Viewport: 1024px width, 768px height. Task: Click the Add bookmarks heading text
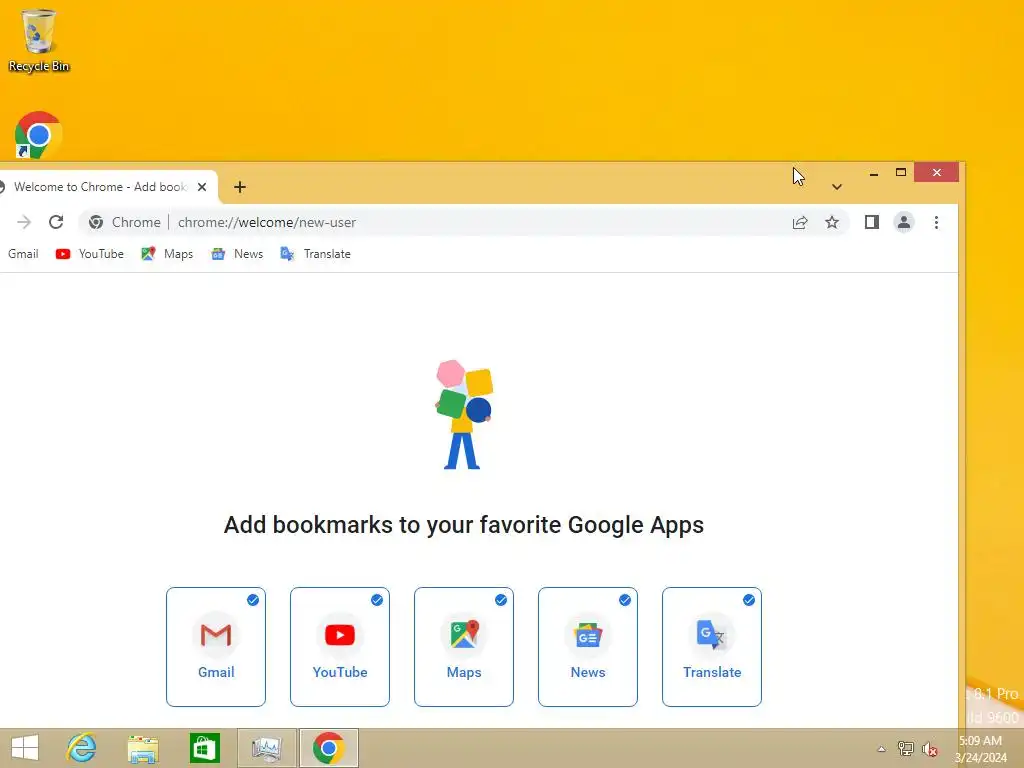tap(464, 525)
